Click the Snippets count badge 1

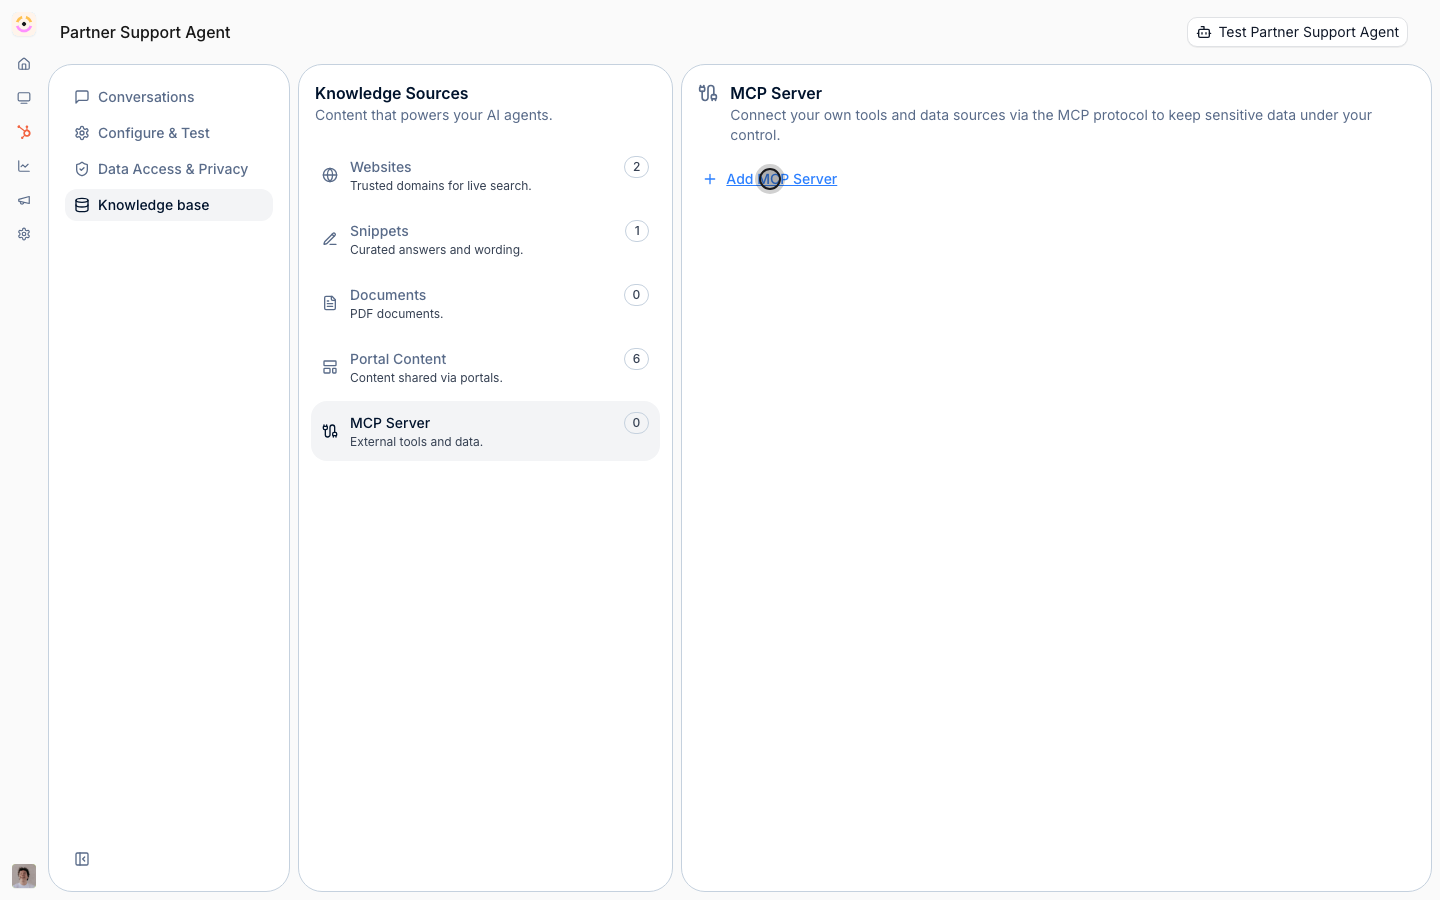coord(636,231)
